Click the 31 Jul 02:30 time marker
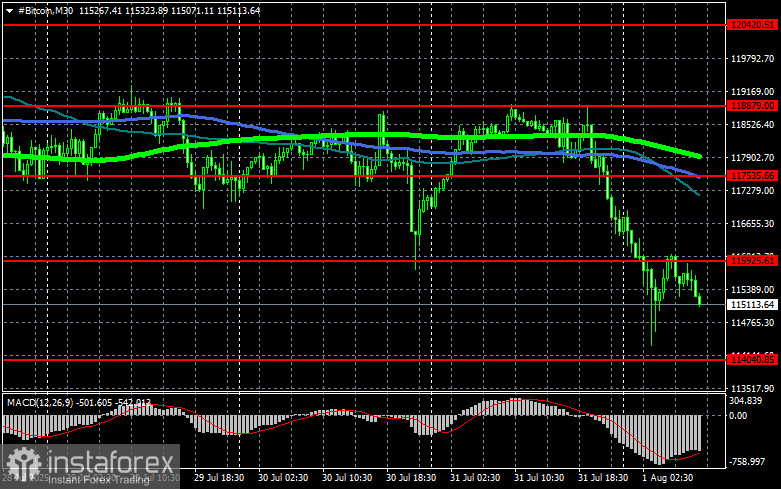 (x=475, y=478)
